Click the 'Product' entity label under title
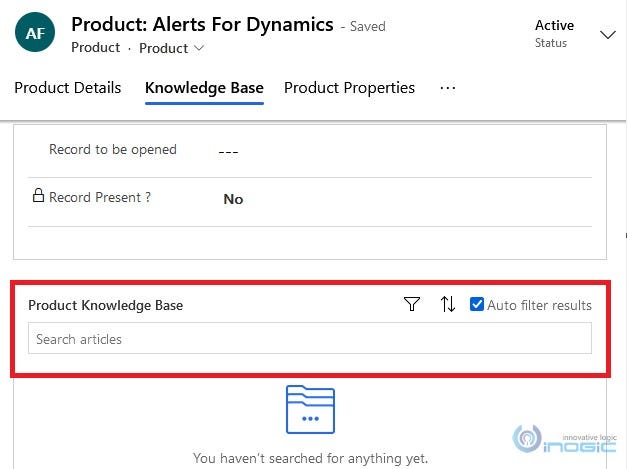 point(96,48)
